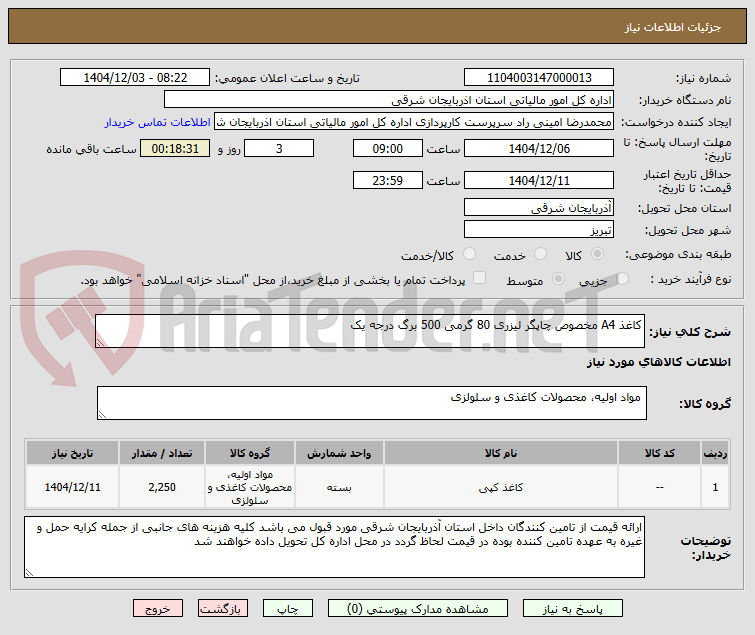This screenshot has width=755, height=635.
Task: Toggle اسناد خزانه اسلامی payment checkbox
Action: point(479,278)
